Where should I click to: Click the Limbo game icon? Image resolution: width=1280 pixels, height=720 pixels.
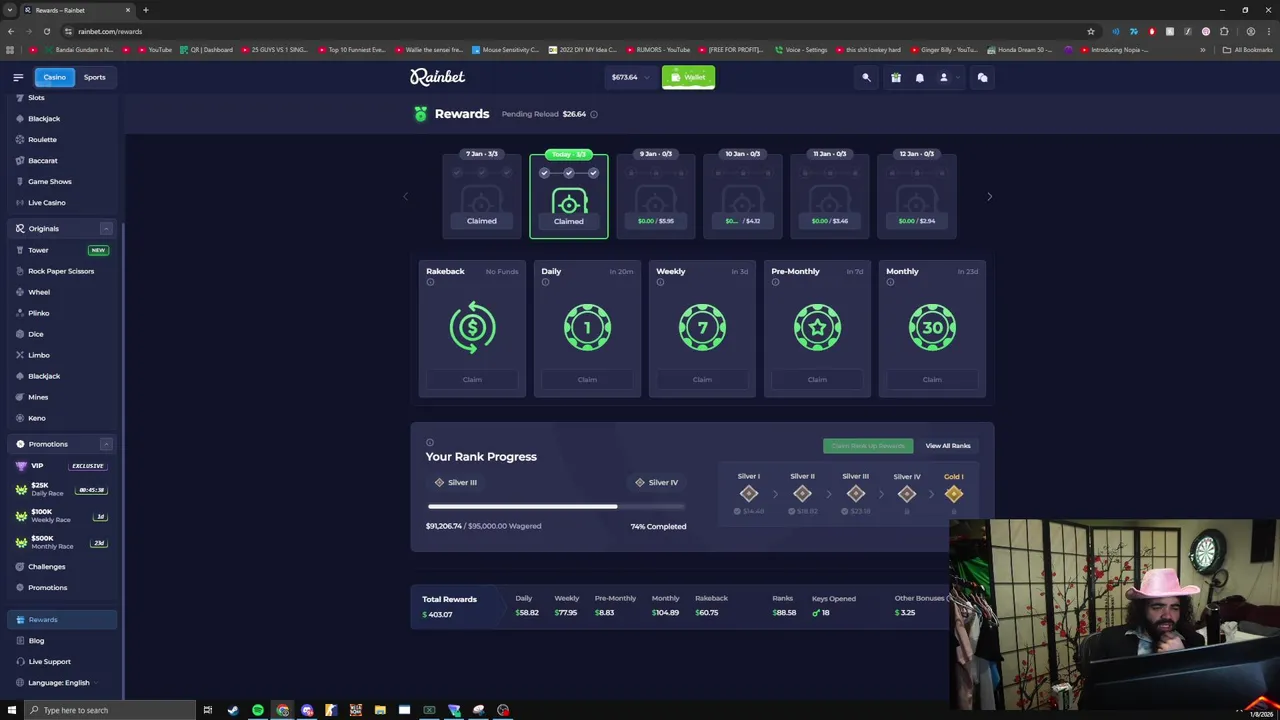point(20,355)
